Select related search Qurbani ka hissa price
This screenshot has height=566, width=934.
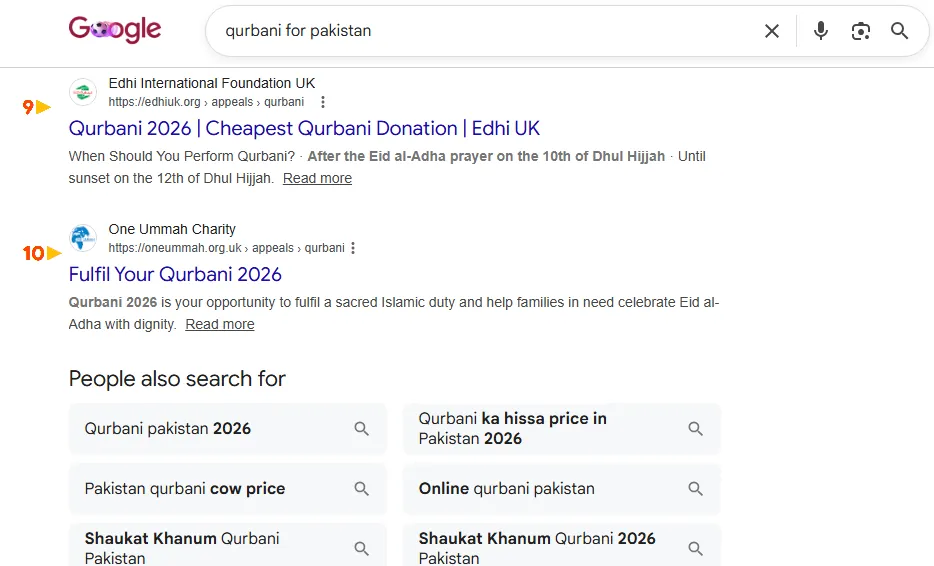562,428
